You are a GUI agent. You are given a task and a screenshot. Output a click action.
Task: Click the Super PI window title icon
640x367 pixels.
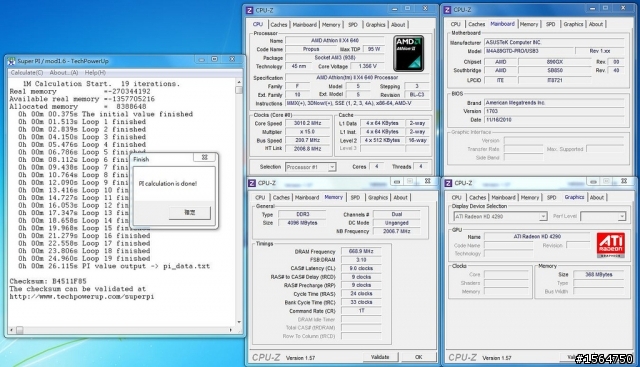(11, 61)
